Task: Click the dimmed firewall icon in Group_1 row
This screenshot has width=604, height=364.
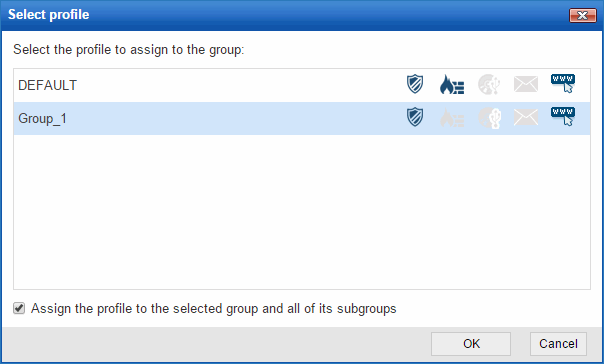Action: [x=452, y=117]
